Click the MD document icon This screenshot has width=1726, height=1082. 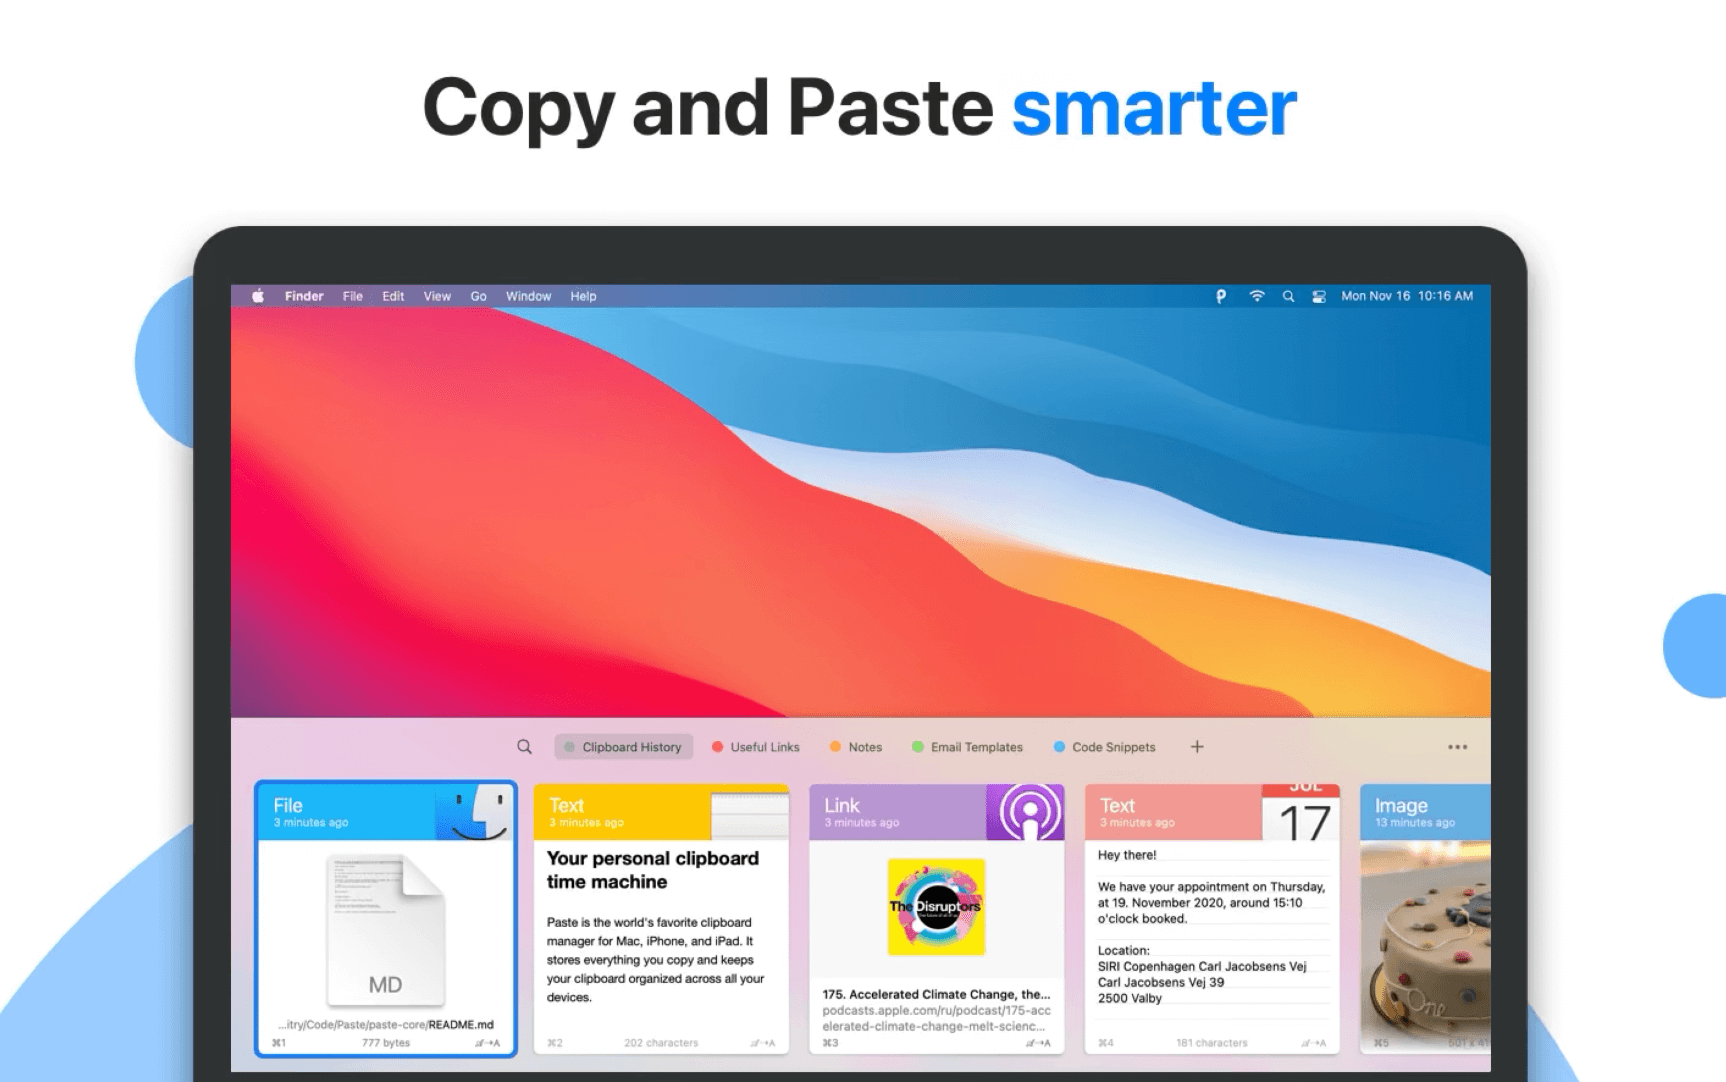(386, 930)
